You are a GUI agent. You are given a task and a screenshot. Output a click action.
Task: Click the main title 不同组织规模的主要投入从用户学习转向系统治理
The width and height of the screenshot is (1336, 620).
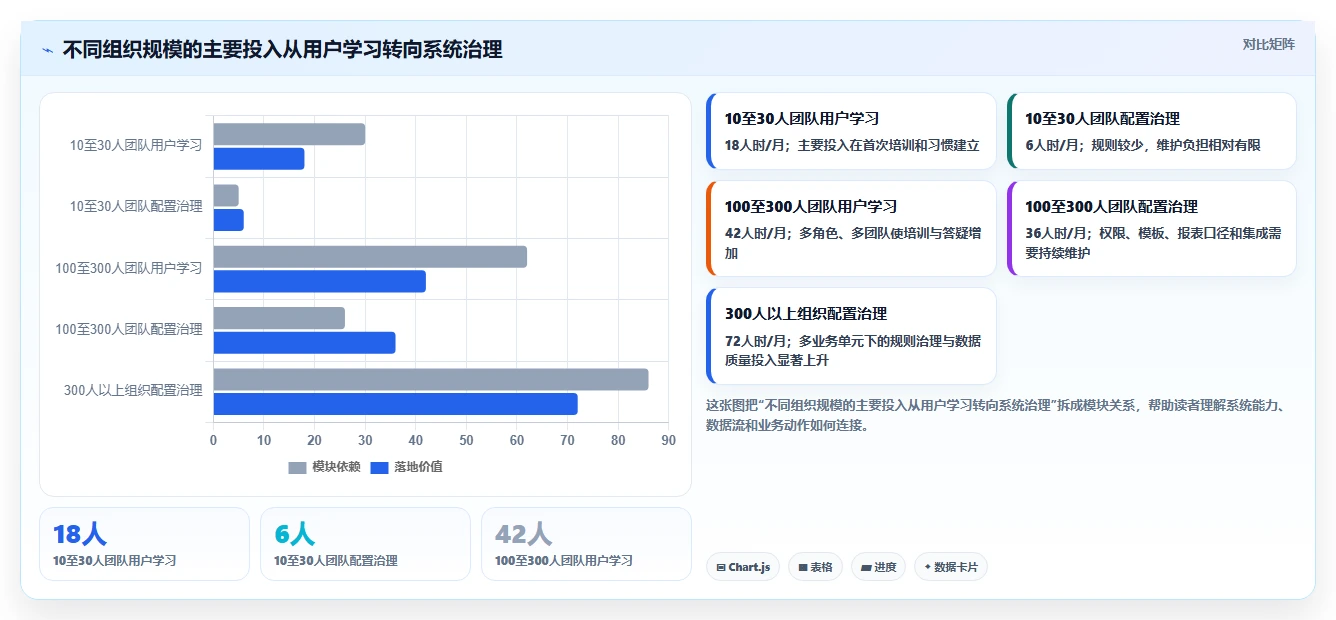282,50
